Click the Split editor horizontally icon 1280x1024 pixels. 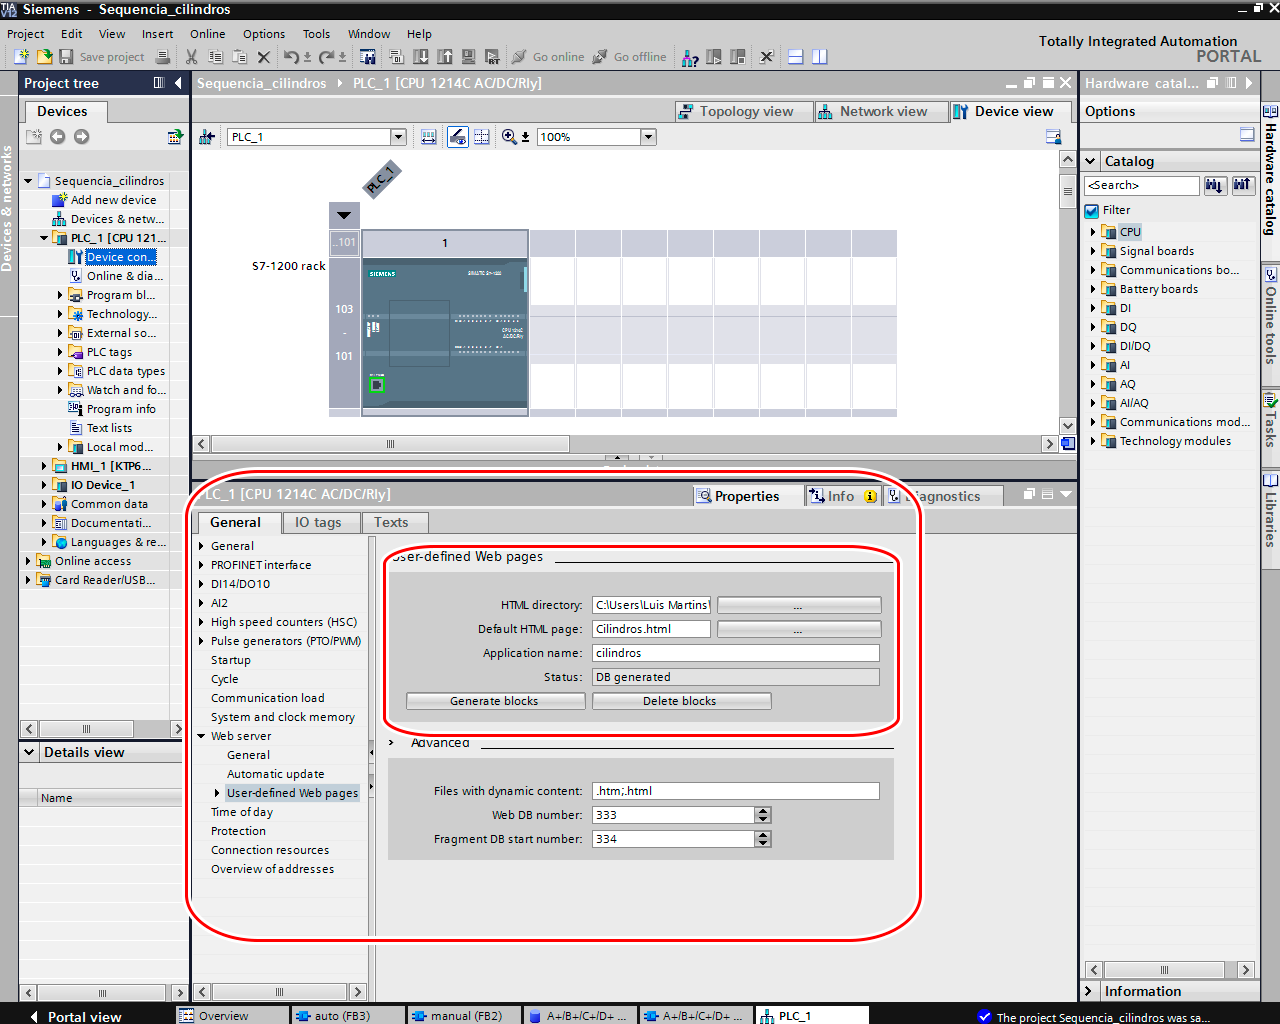796,57
